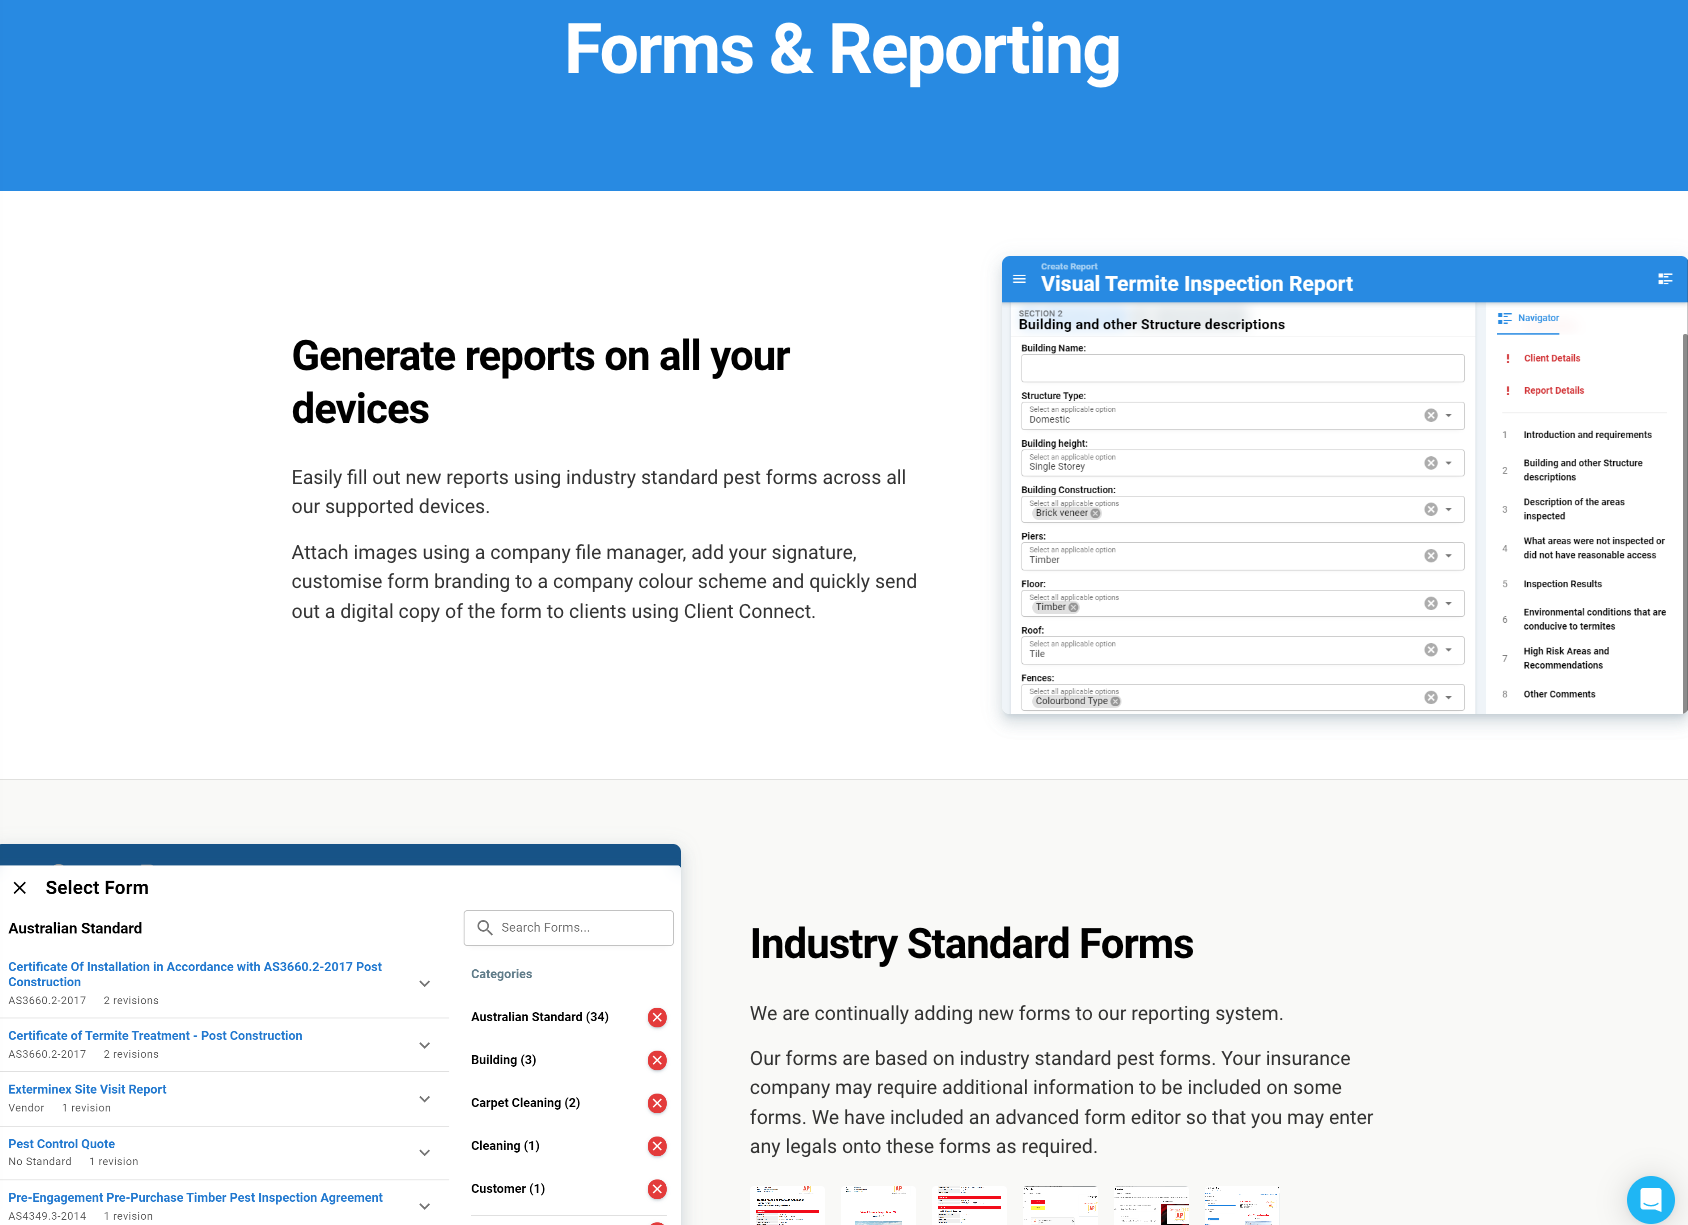This screenshot has width=1688, height=1225.
Task: Go to Inspection Results section
Action: click(1562, 584)
